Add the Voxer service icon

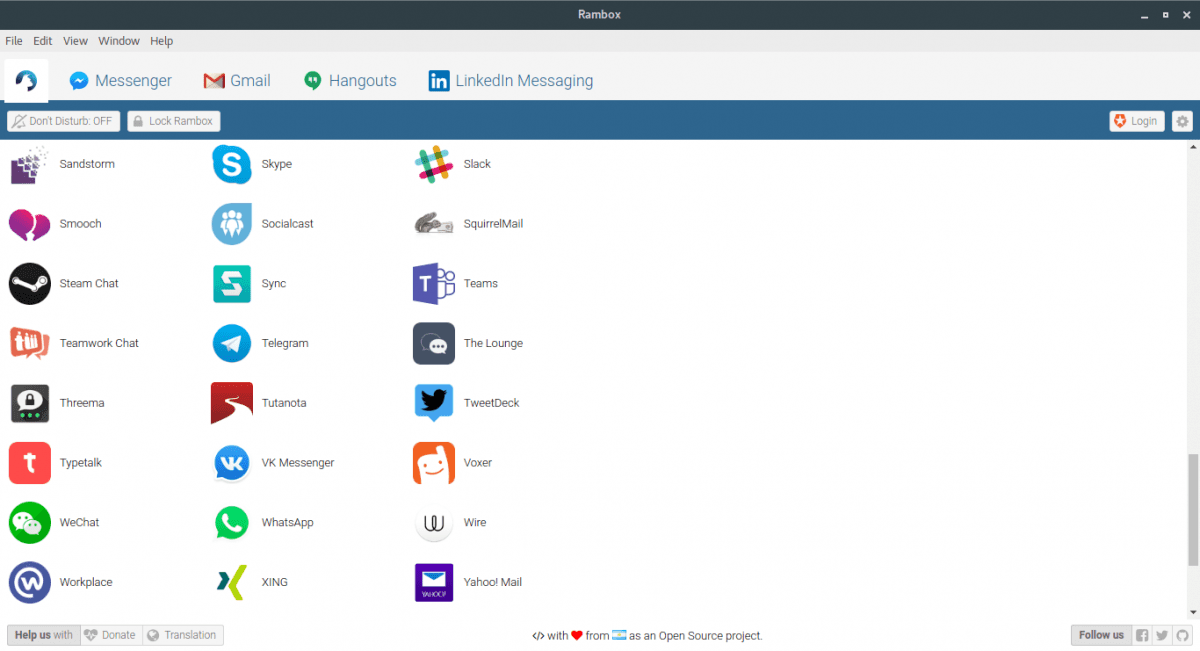[434, 463]
